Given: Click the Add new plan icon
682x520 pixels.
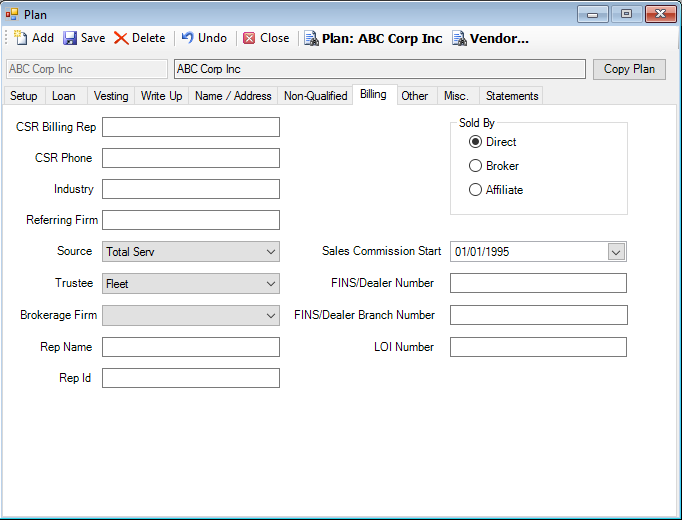Looking at the screenshot, I should pos(20,38).
